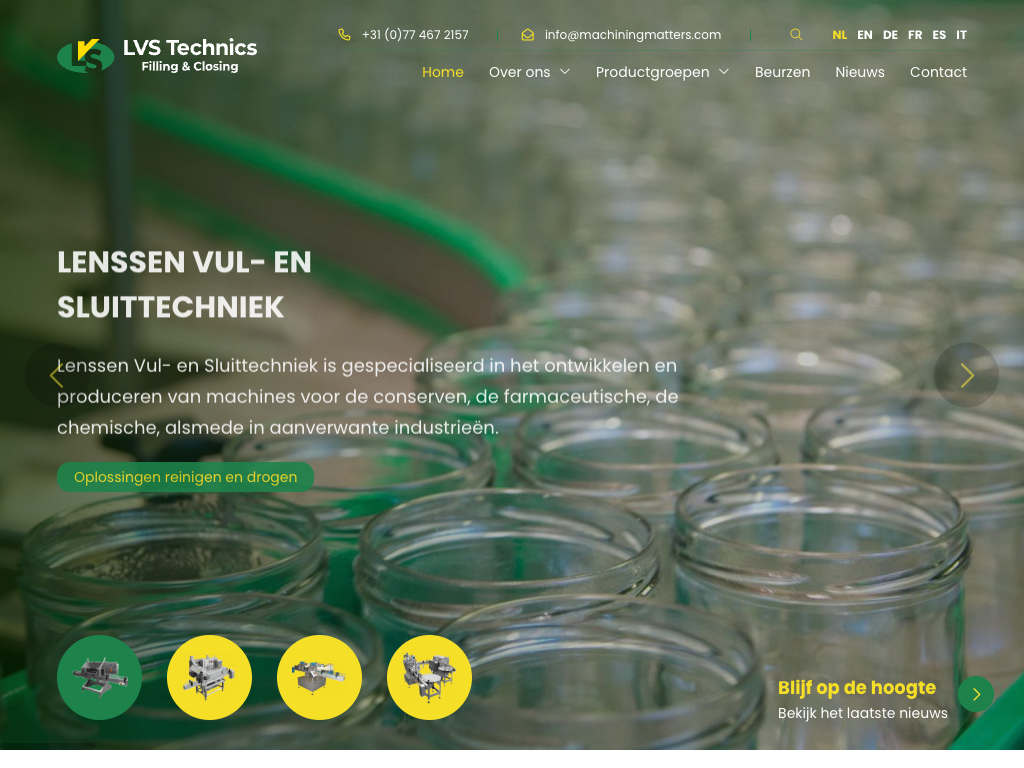Image resolution: width=1024 pixels, height=768 pixels.
Task: Click the info@machiningmatters.com email link
Action: click(633, 35)
